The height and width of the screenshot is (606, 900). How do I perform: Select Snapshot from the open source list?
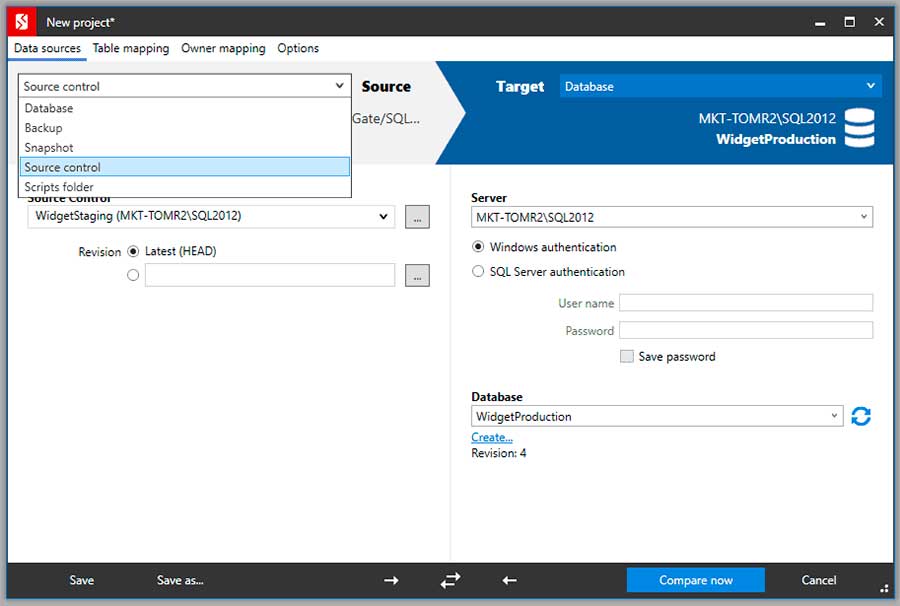pyautogui.click(x=48, y=147)
